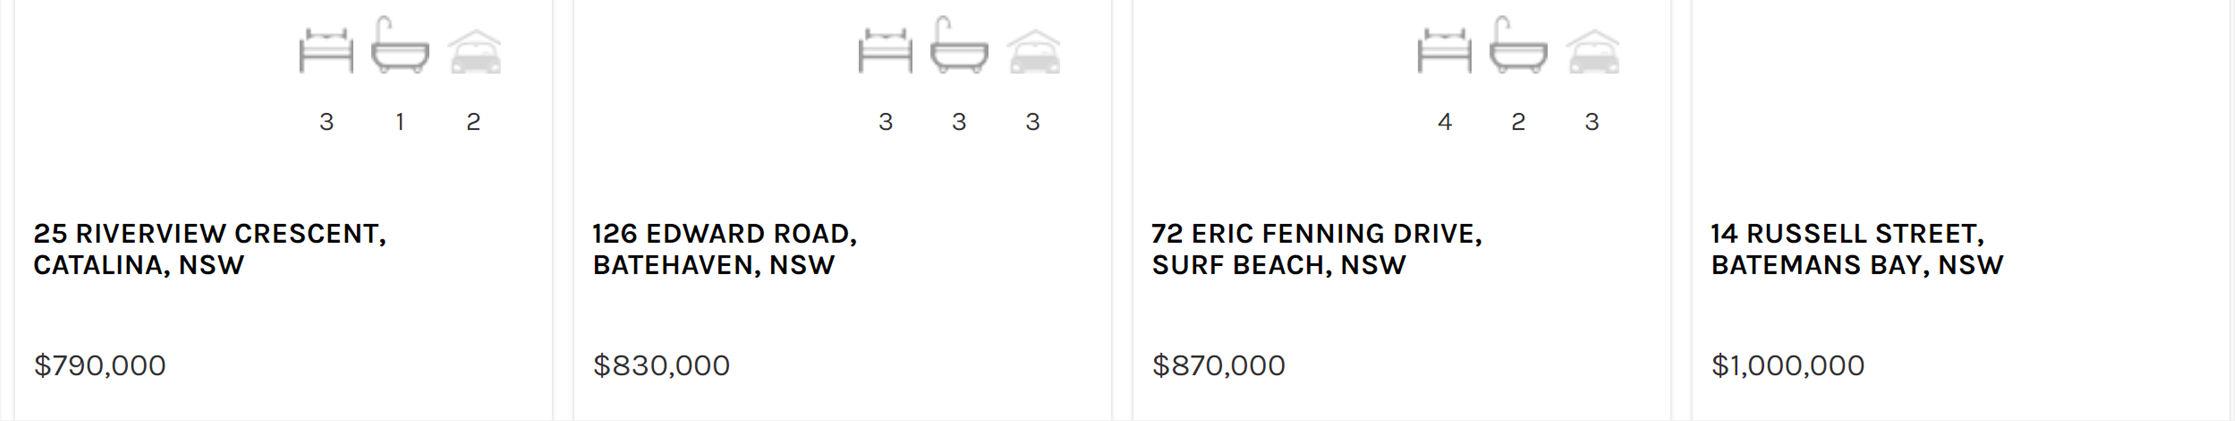
Task: Open 25 Riverview Crescent, Catalina listing
Action: (x=209, y=249)
